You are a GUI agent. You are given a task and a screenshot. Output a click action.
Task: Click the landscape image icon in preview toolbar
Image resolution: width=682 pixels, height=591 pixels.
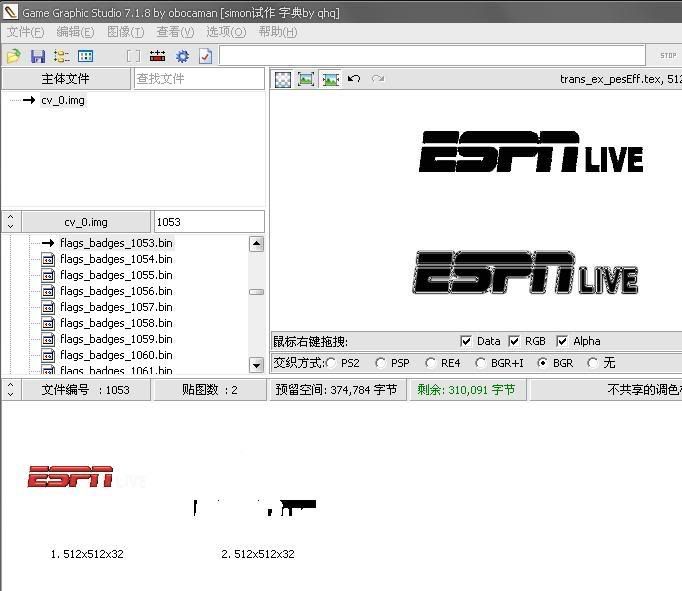[331, 79]
